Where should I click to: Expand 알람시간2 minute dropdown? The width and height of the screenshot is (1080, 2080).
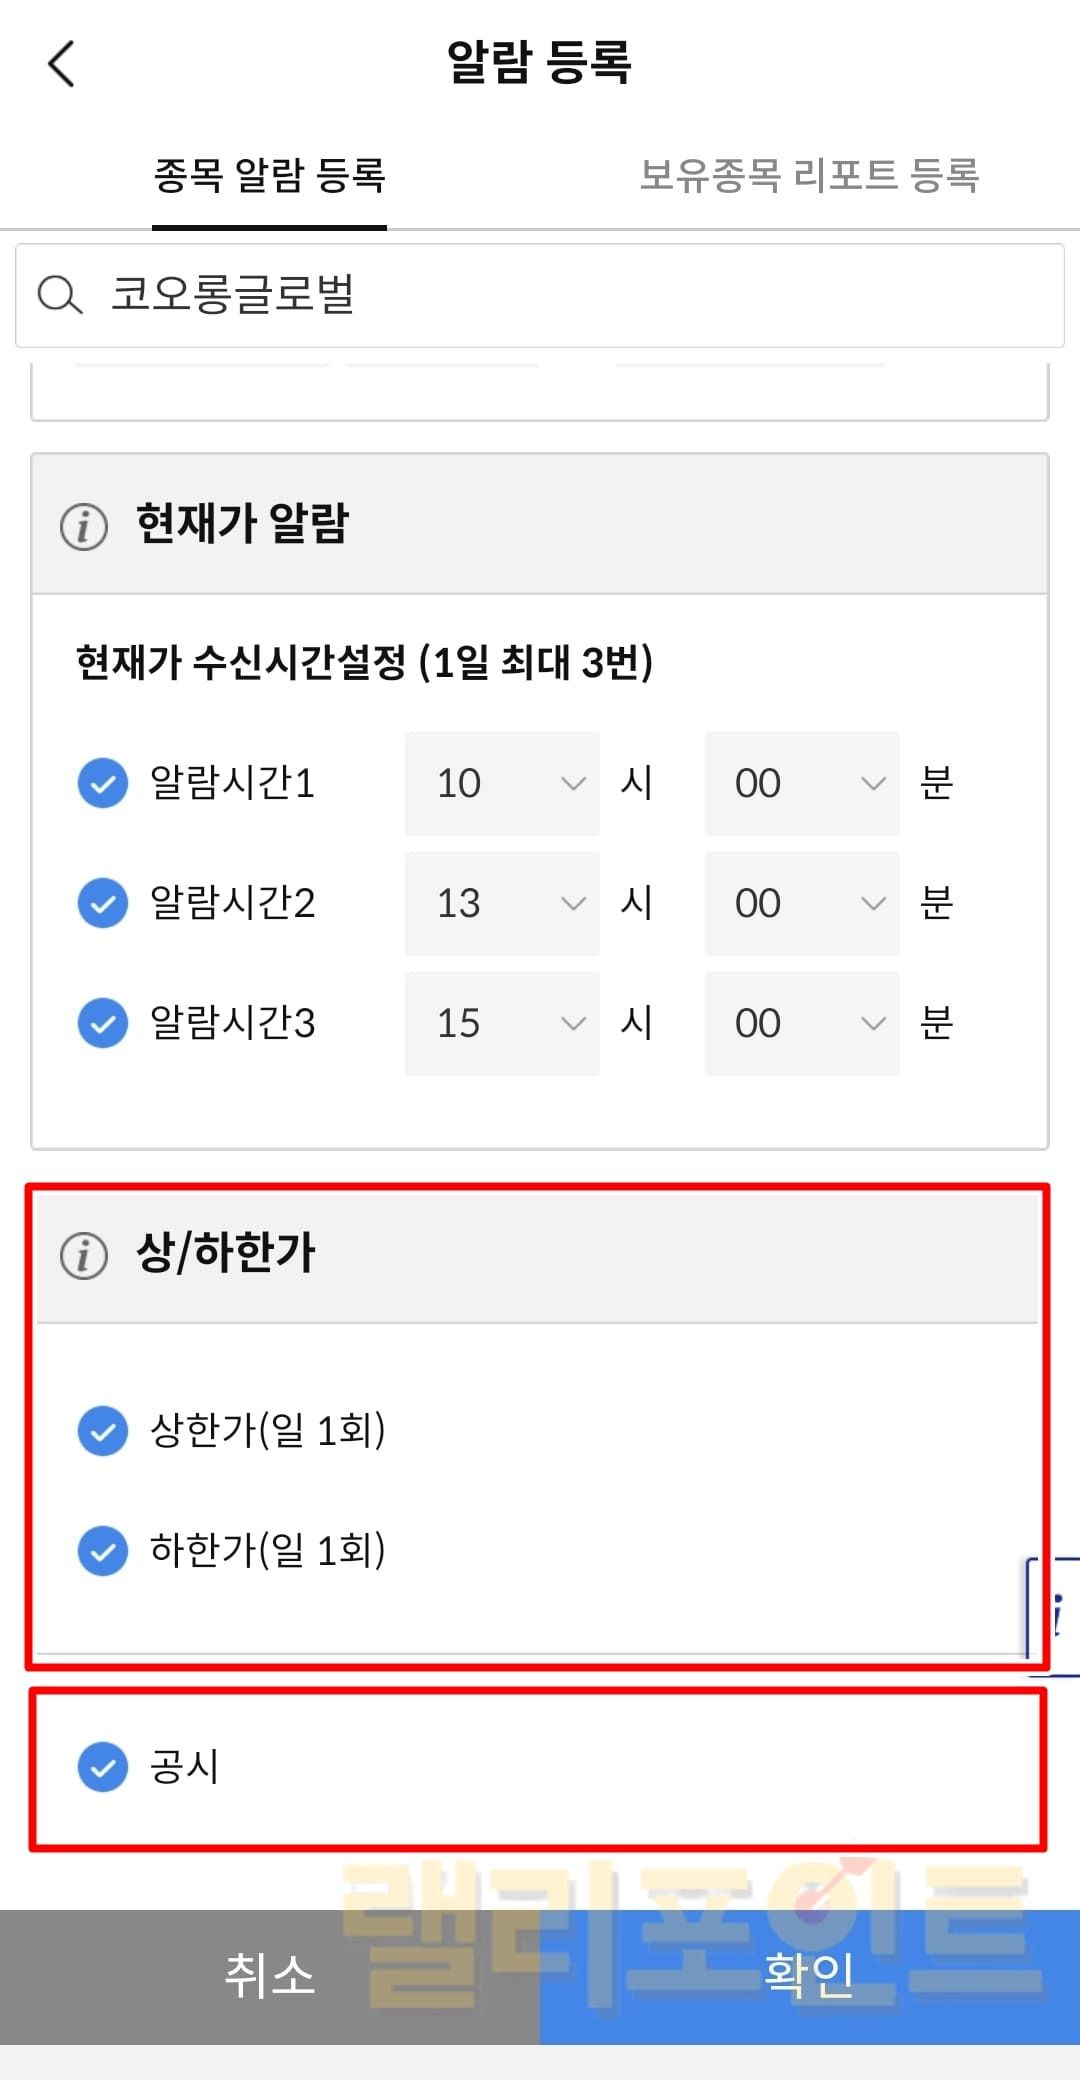[802, 903]
